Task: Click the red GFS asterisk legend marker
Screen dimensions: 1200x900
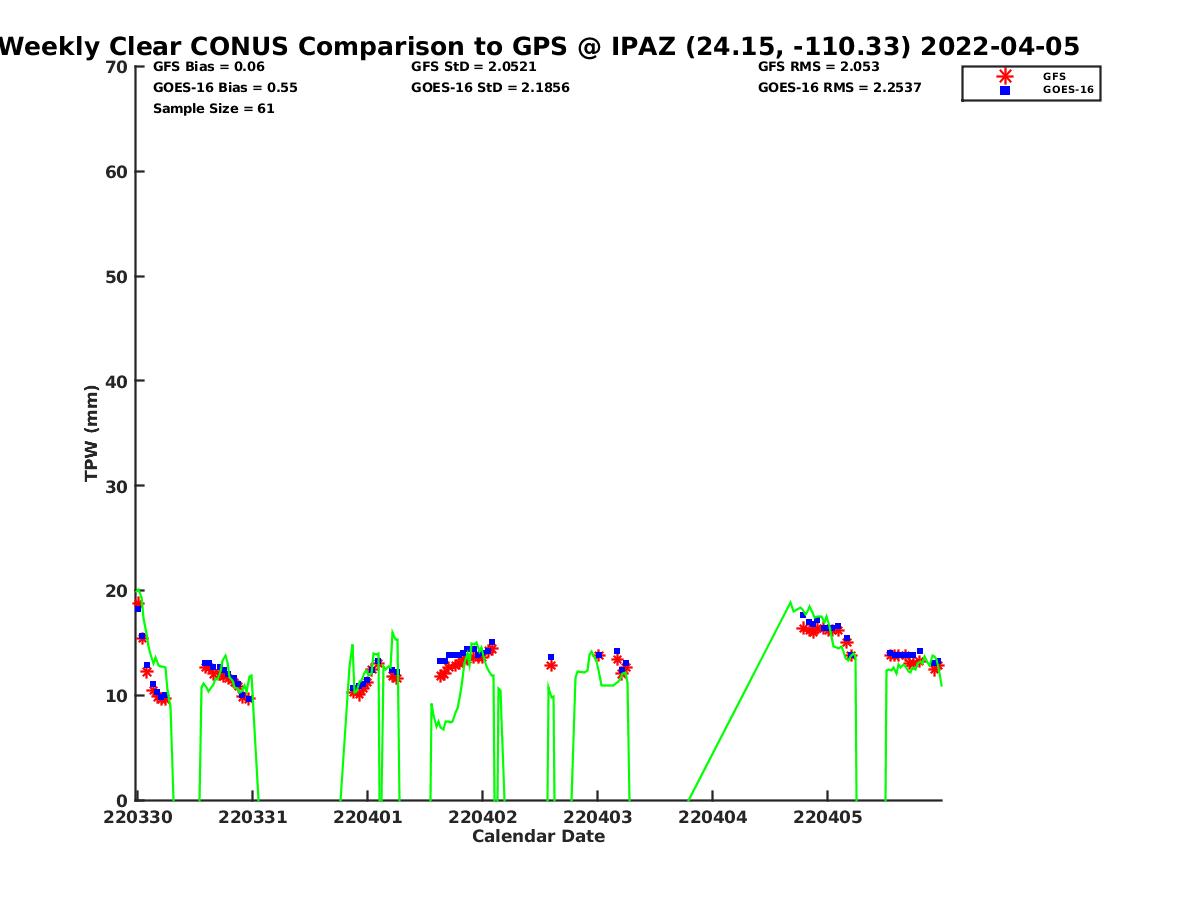Action: (x=1005, y=76)
